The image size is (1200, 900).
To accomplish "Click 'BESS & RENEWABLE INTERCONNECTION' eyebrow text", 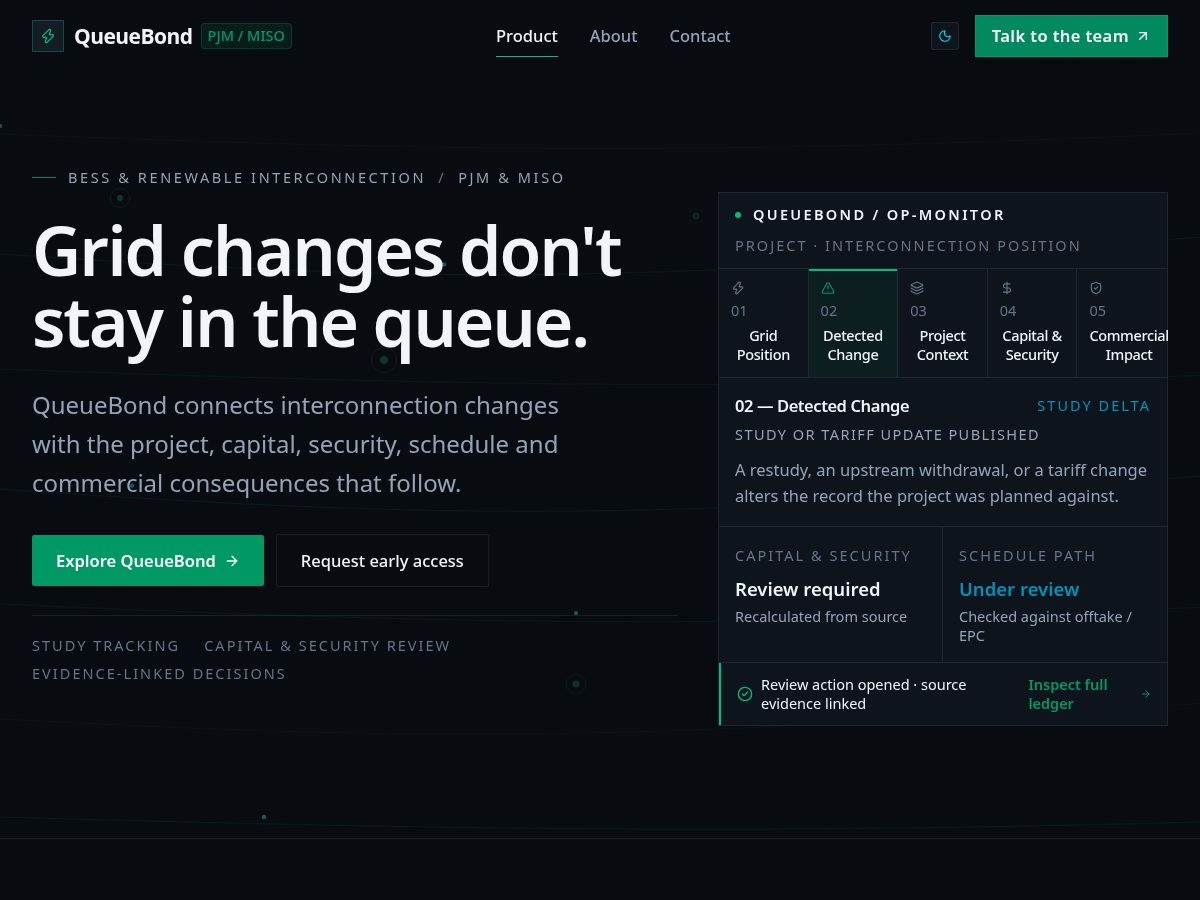I will 246,178.
